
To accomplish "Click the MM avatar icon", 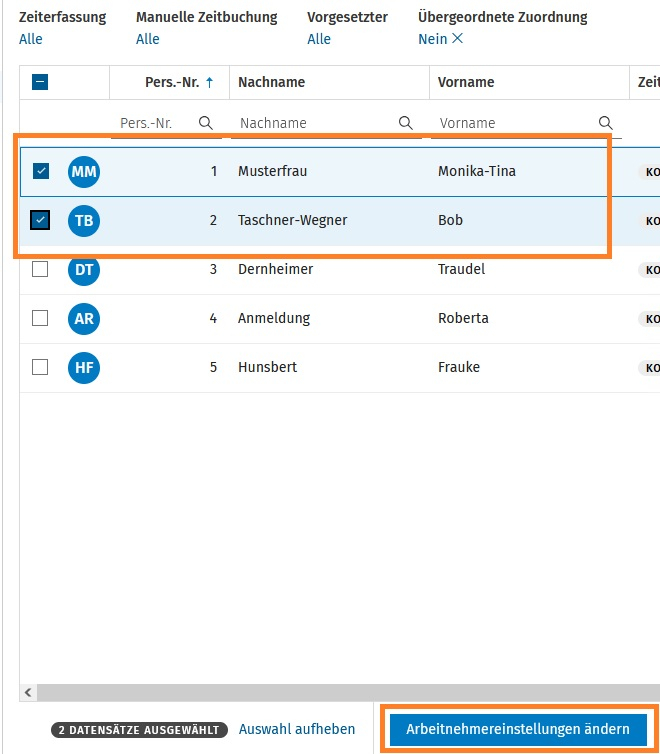I will click(84, 172).
